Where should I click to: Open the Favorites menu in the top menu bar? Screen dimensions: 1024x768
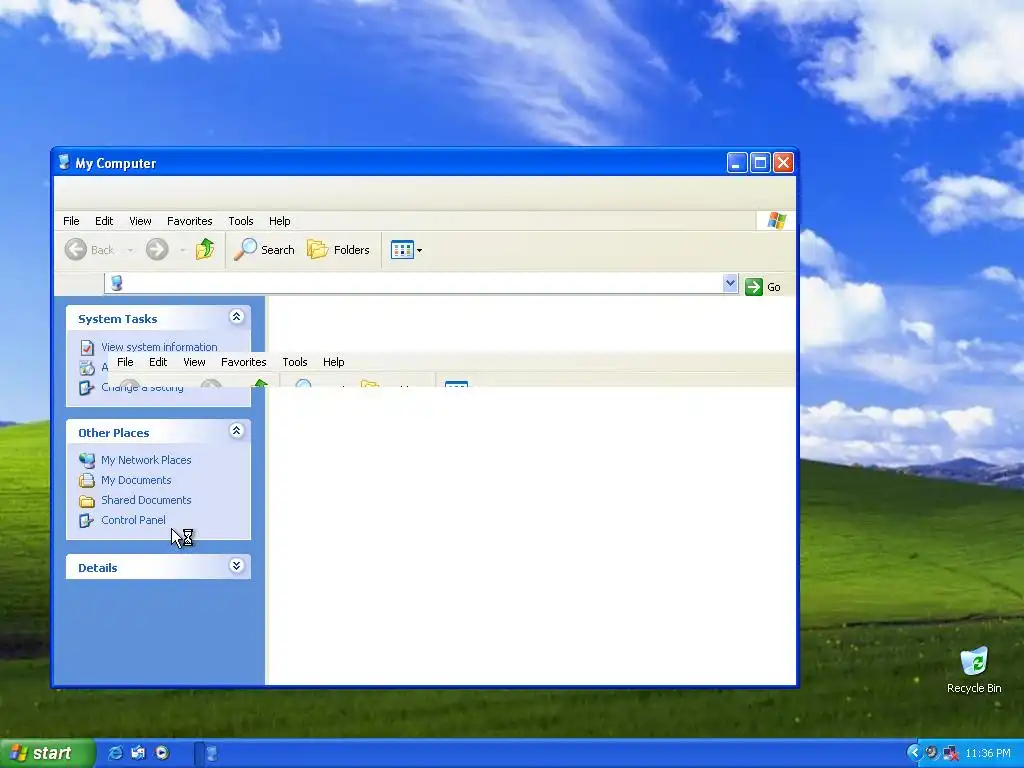(189, 221)
